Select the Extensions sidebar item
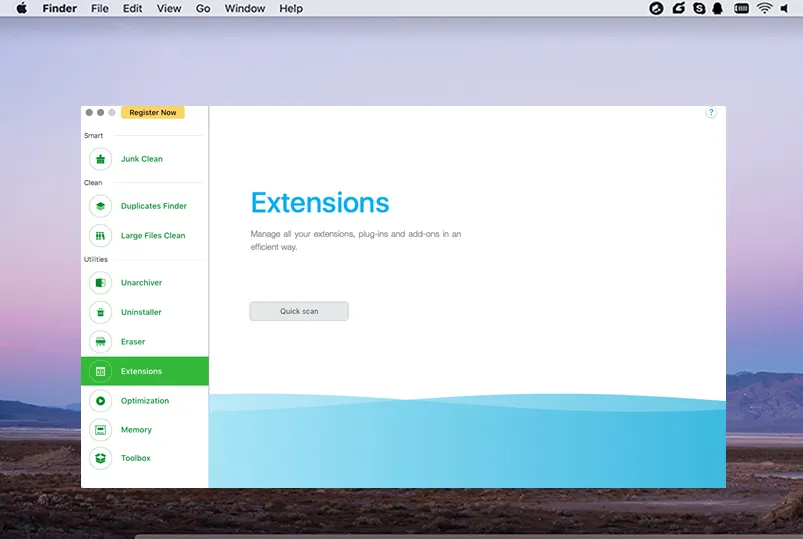Image resolution: width=803 pixels, height=539 pixels. pyautogui.click(x=144, y=371)
